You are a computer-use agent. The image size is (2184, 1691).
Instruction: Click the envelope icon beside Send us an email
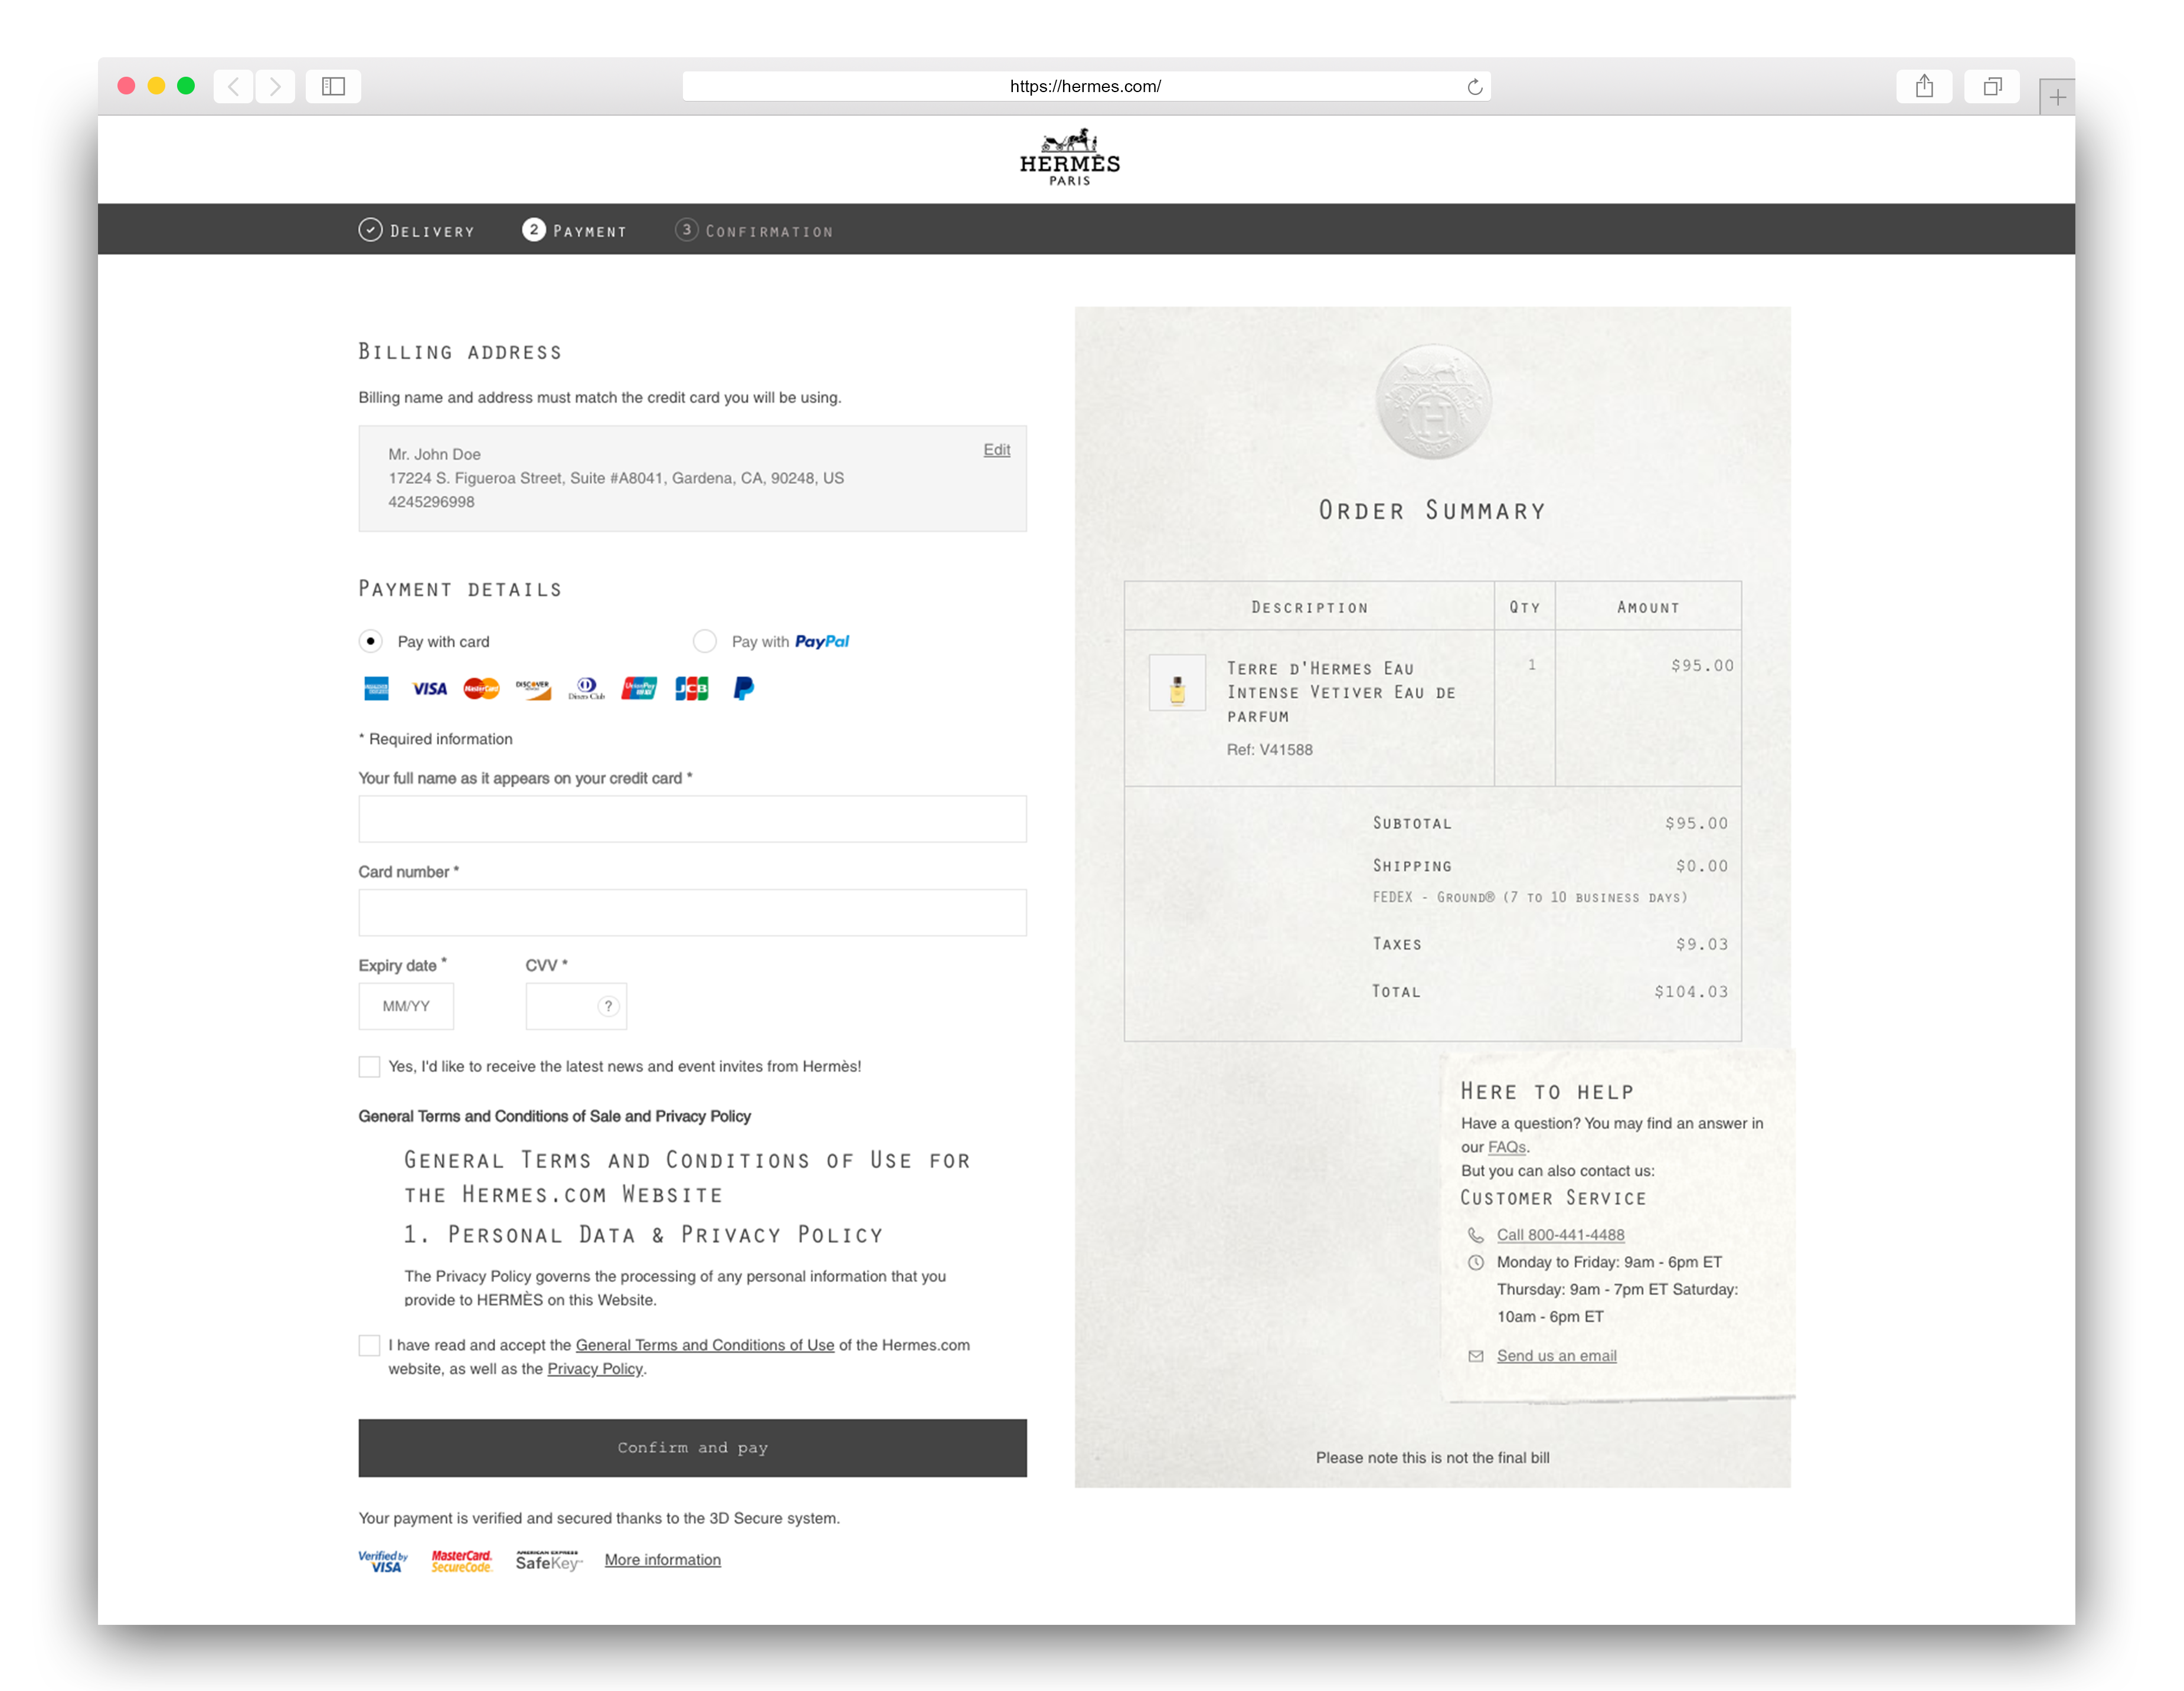pos(1476,1356)
